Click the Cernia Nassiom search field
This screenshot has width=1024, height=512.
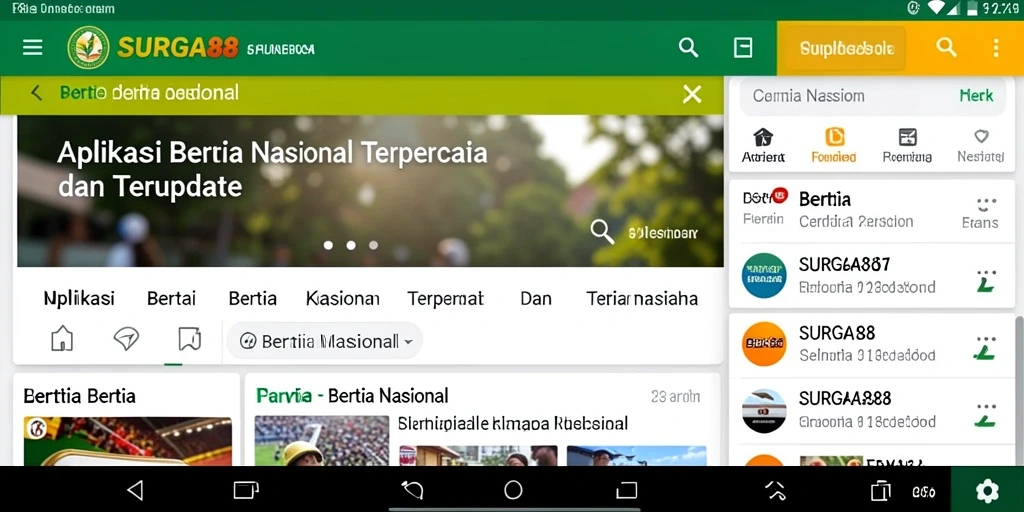coord(872,96)
